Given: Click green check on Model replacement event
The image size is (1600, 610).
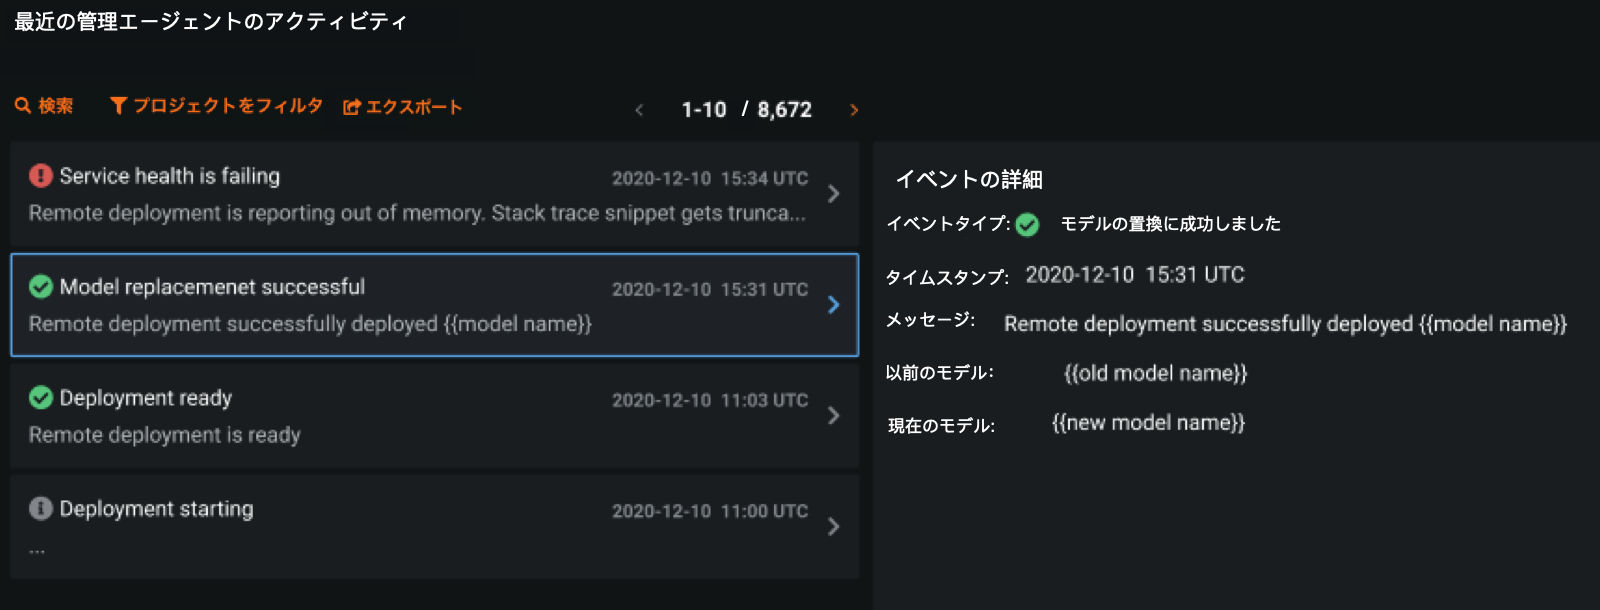Looking at the screenshot, I should click(x=41, y=287).
